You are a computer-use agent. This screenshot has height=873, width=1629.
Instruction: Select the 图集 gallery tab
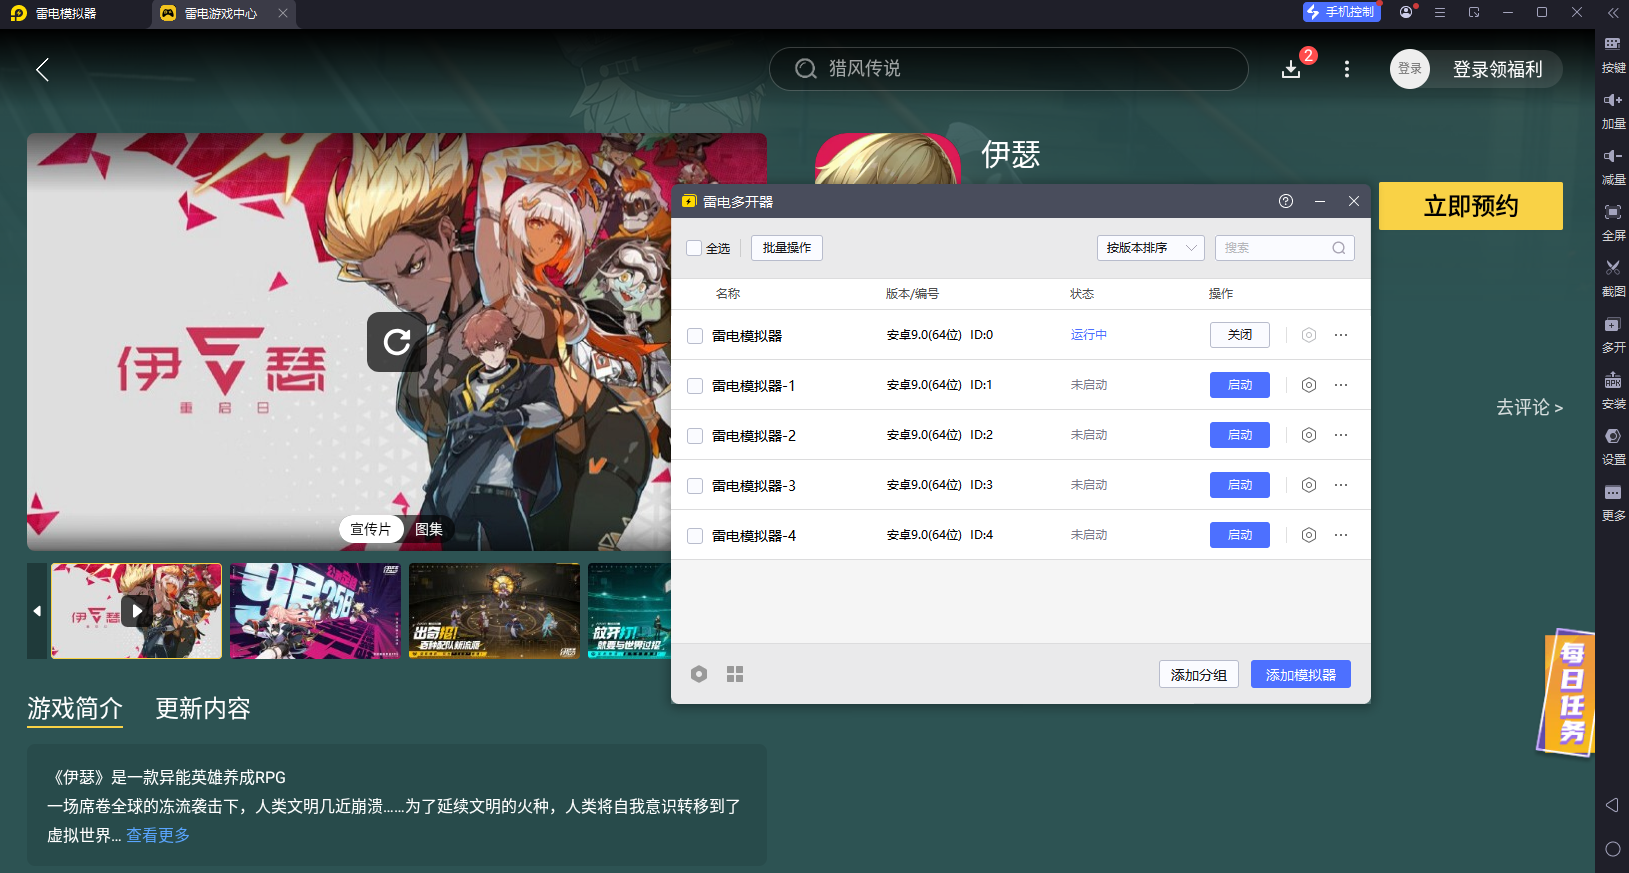coord(429,529)
